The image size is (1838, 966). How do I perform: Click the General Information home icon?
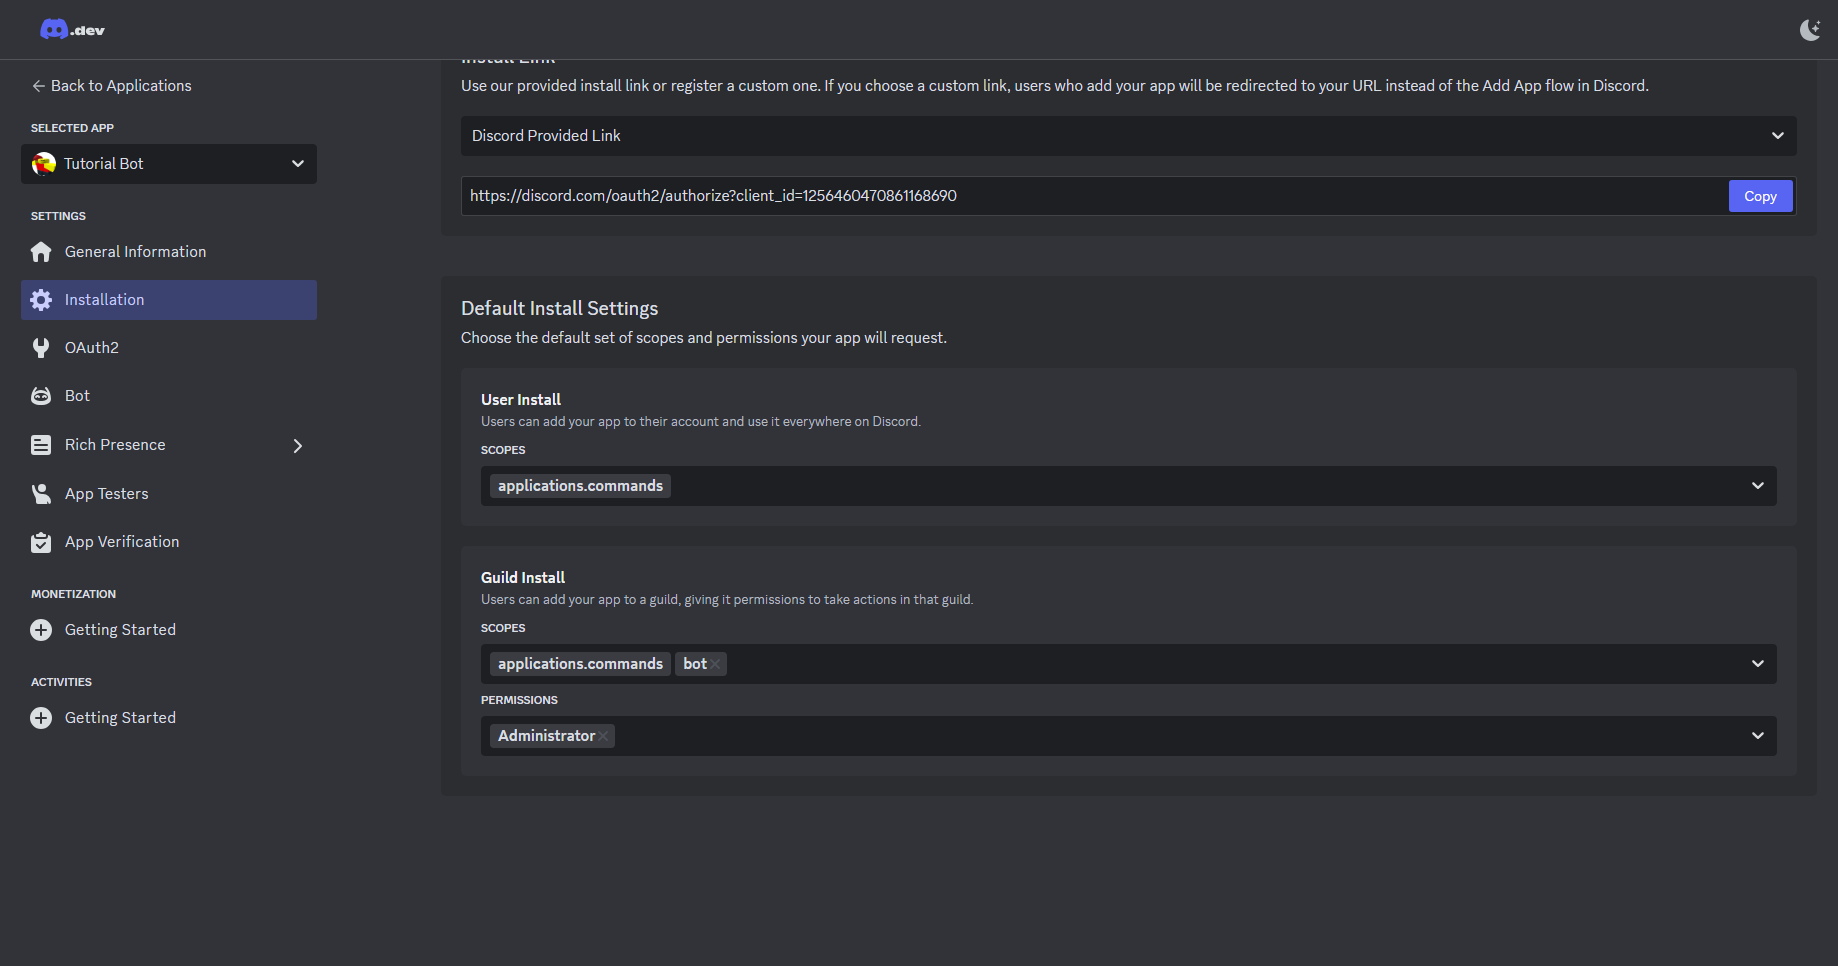pyautogui.click(x=41, y=252)
